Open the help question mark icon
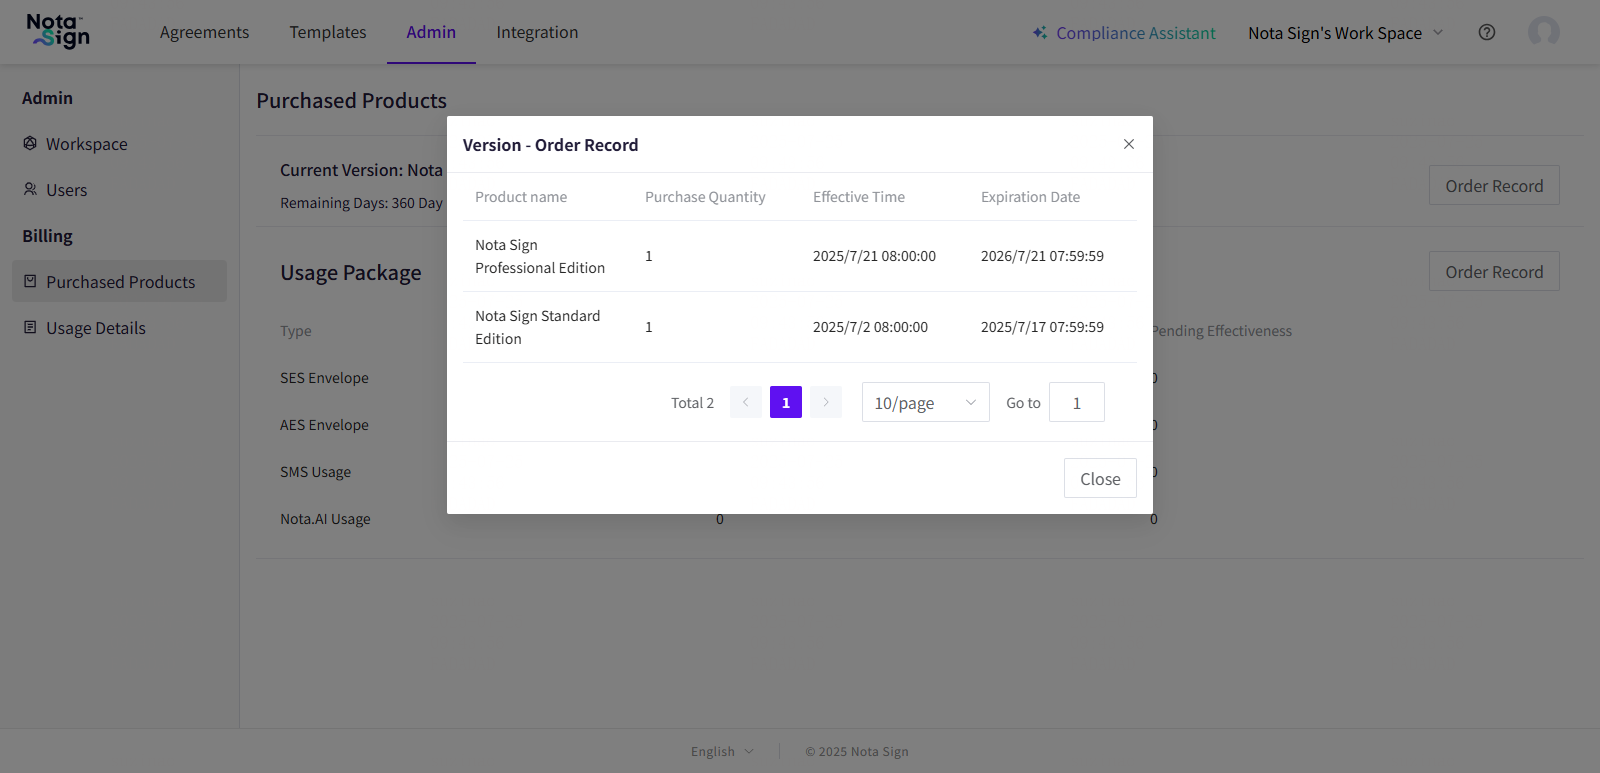The image size is (1600, 773). [x=1487, y=32]
